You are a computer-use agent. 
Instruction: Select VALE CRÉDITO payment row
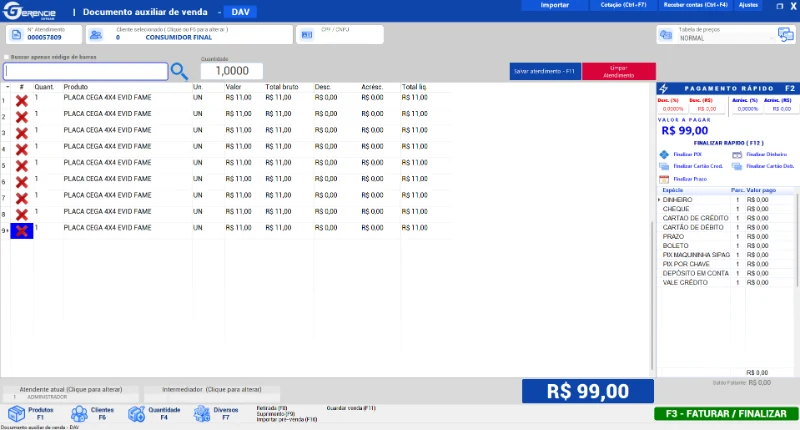coord(726,283)
